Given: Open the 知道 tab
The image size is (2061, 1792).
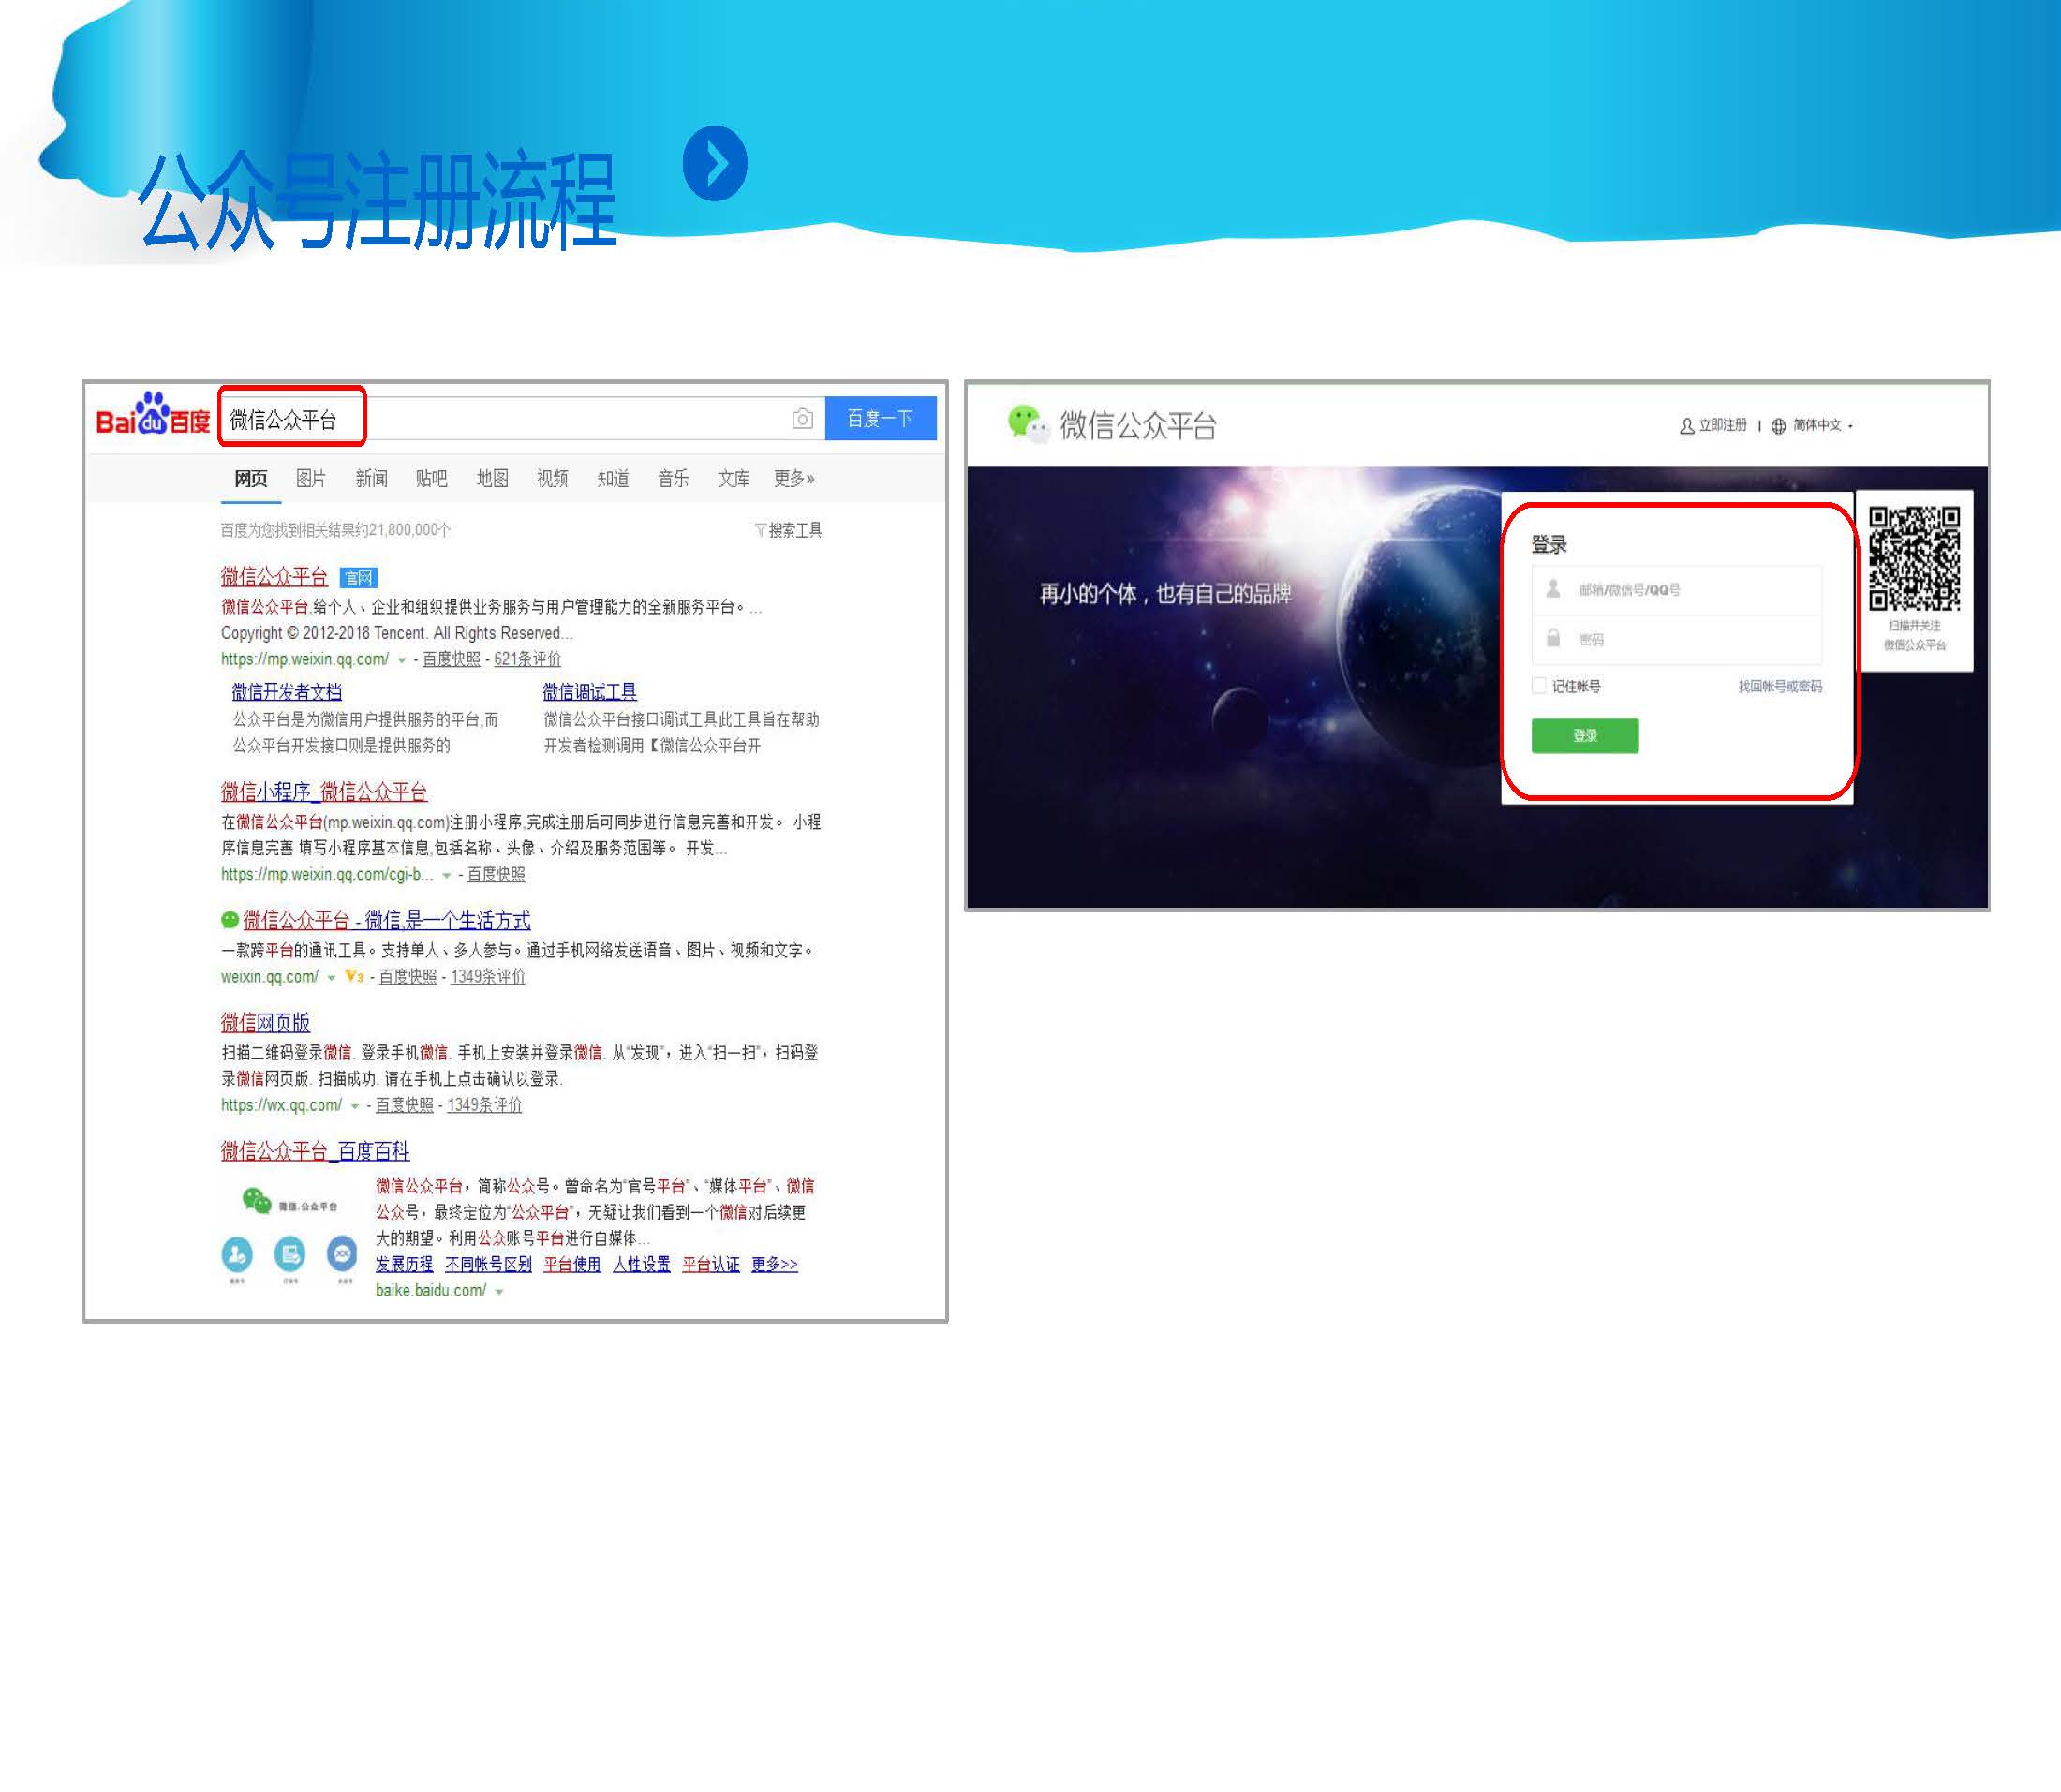Looking at the screenshot, I should (613, 478).
